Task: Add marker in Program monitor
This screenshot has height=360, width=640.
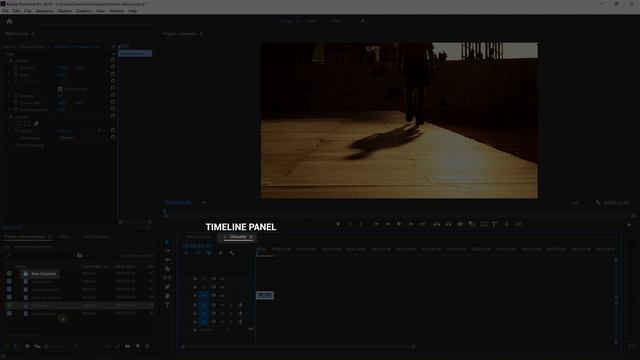Action: coord(338,224)
